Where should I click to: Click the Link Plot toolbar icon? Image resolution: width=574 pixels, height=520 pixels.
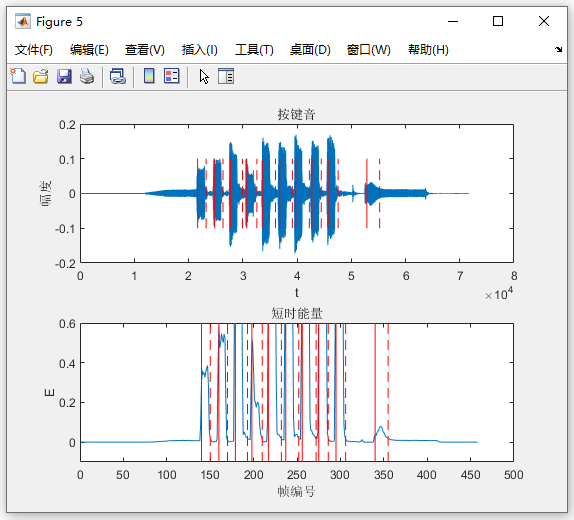[x=118, y=76]
